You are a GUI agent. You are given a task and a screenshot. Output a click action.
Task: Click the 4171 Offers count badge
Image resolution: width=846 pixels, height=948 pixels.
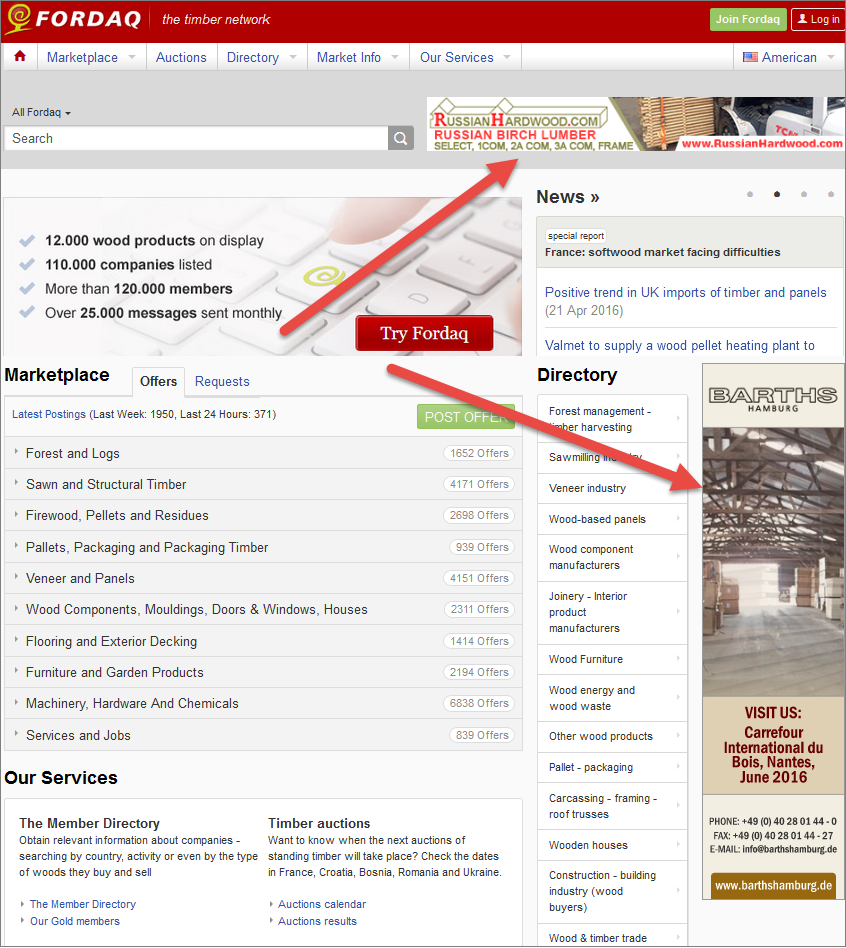coord(479,484)
